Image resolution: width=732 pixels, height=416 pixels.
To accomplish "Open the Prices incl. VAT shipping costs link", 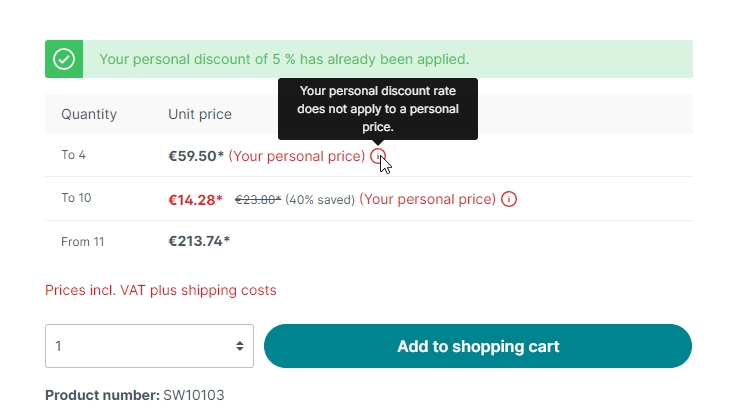I will (160, 290).
